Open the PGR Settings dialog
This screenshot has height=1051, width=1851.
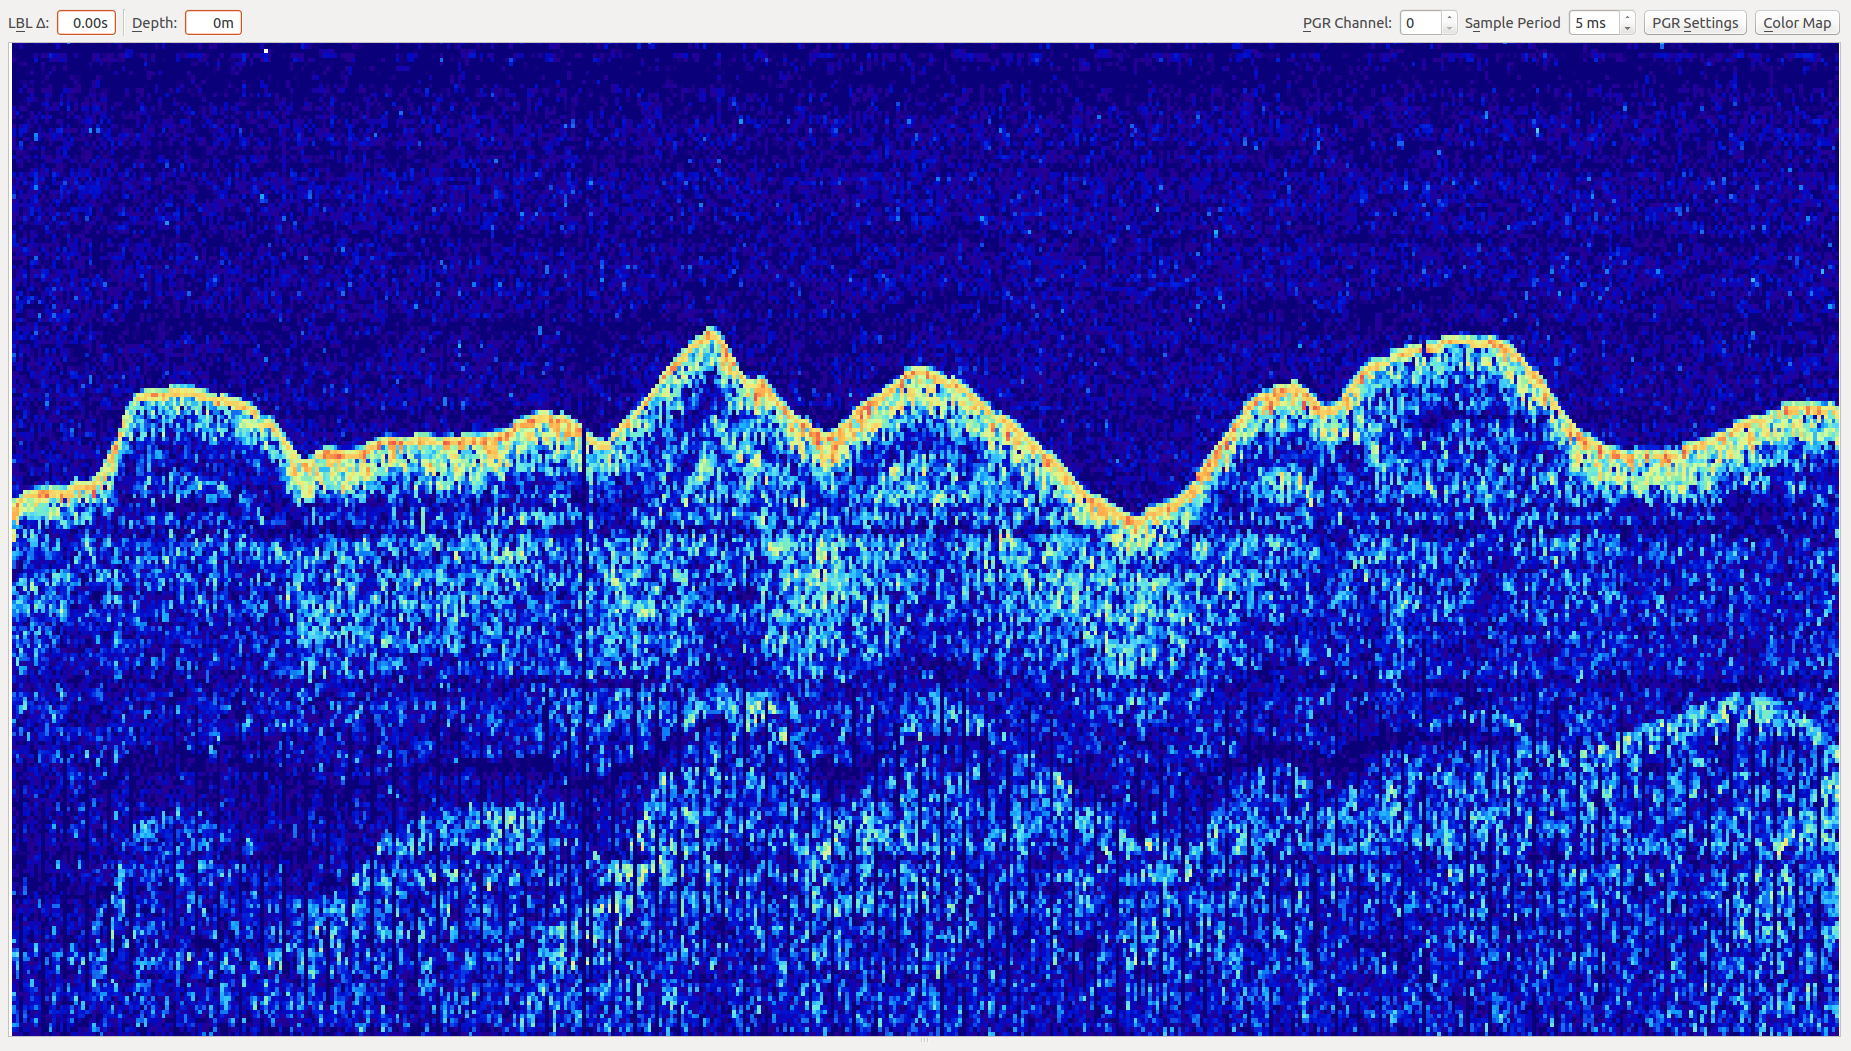pos(1694,23)
